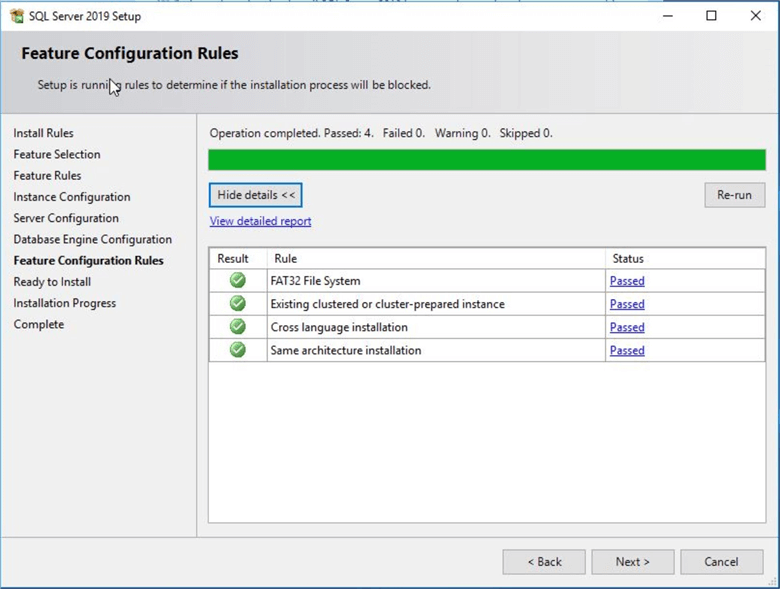Click green check icon for FAT32 File System
This screenshot has width=780, height=589.
pyautogui.click(x=237, y=281)
